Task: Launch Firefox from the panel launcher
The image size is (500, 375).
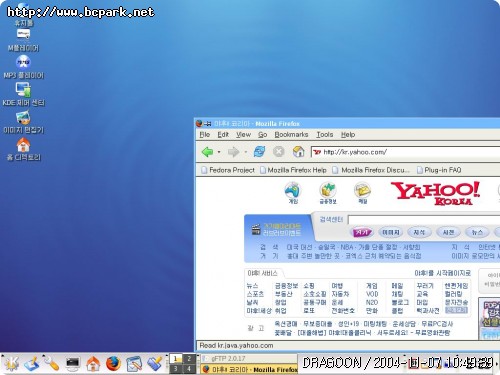Action: [x=113, y=363]
